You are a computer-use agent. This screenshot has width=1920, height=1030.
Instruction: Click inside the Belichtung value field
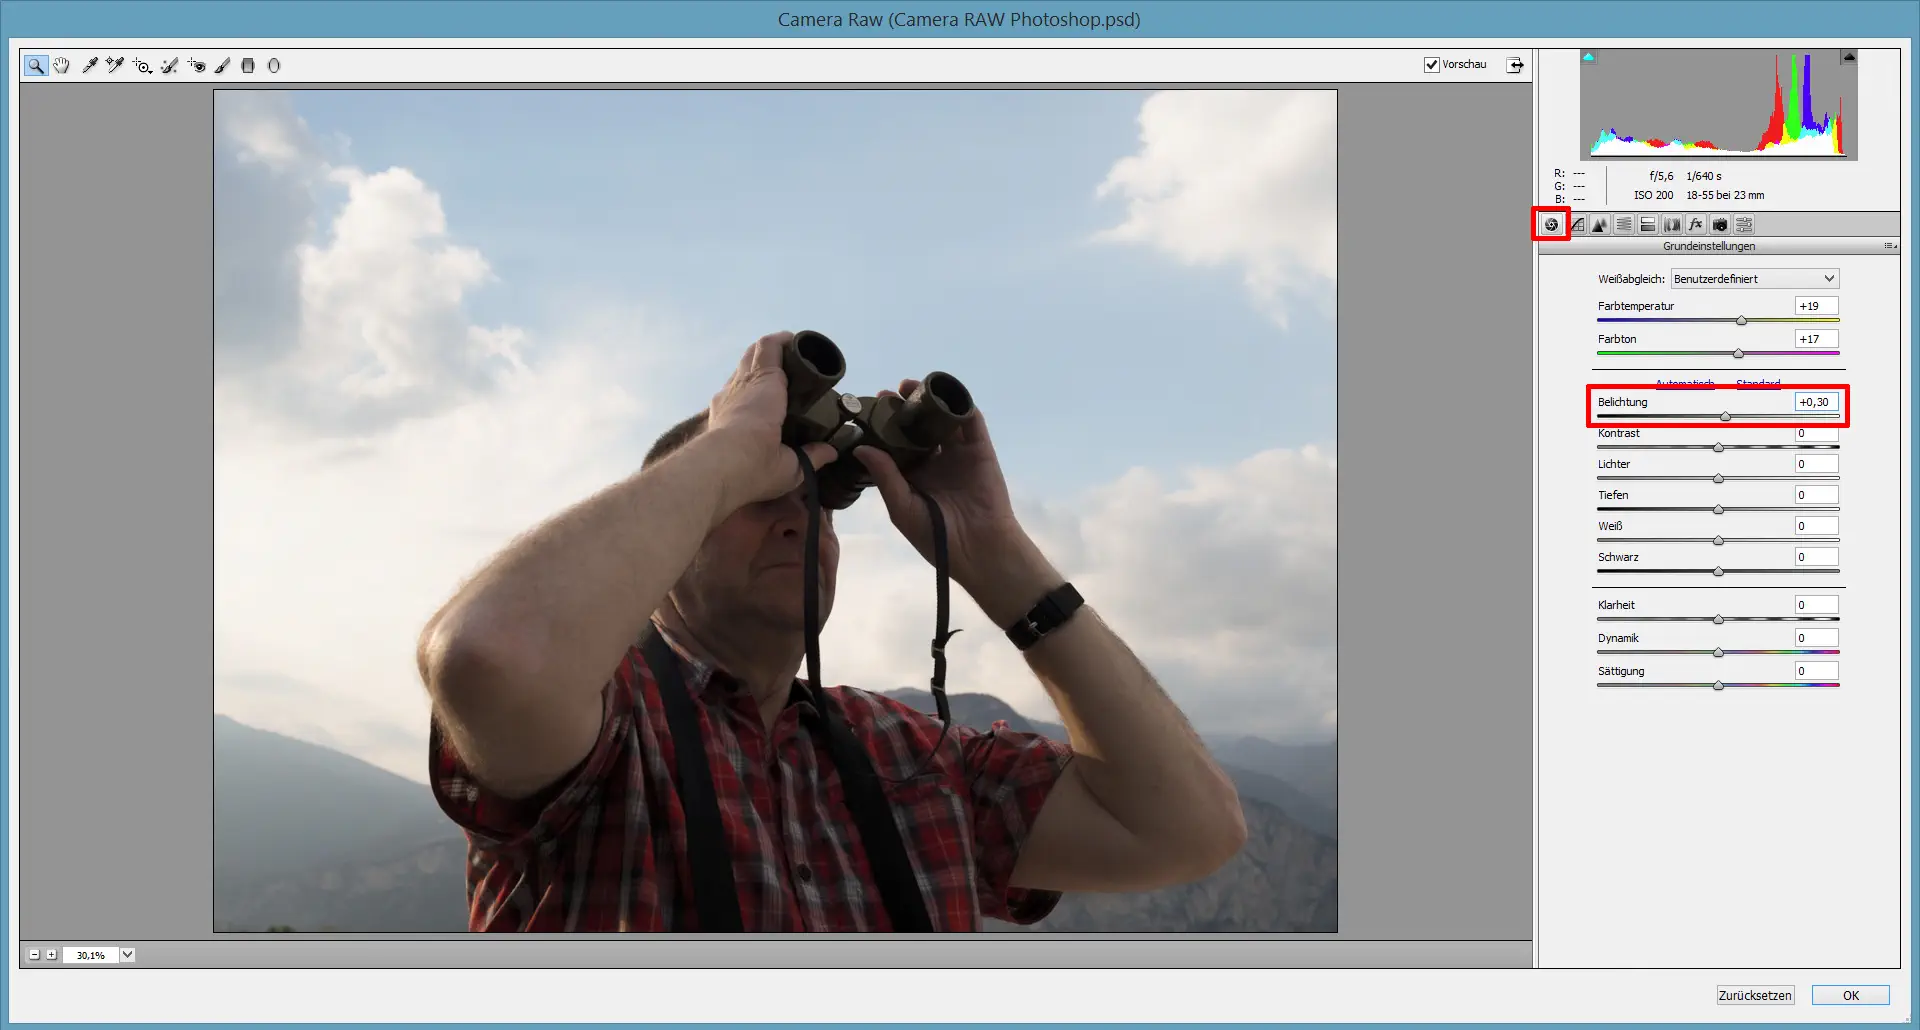[x=1816, y=401]
